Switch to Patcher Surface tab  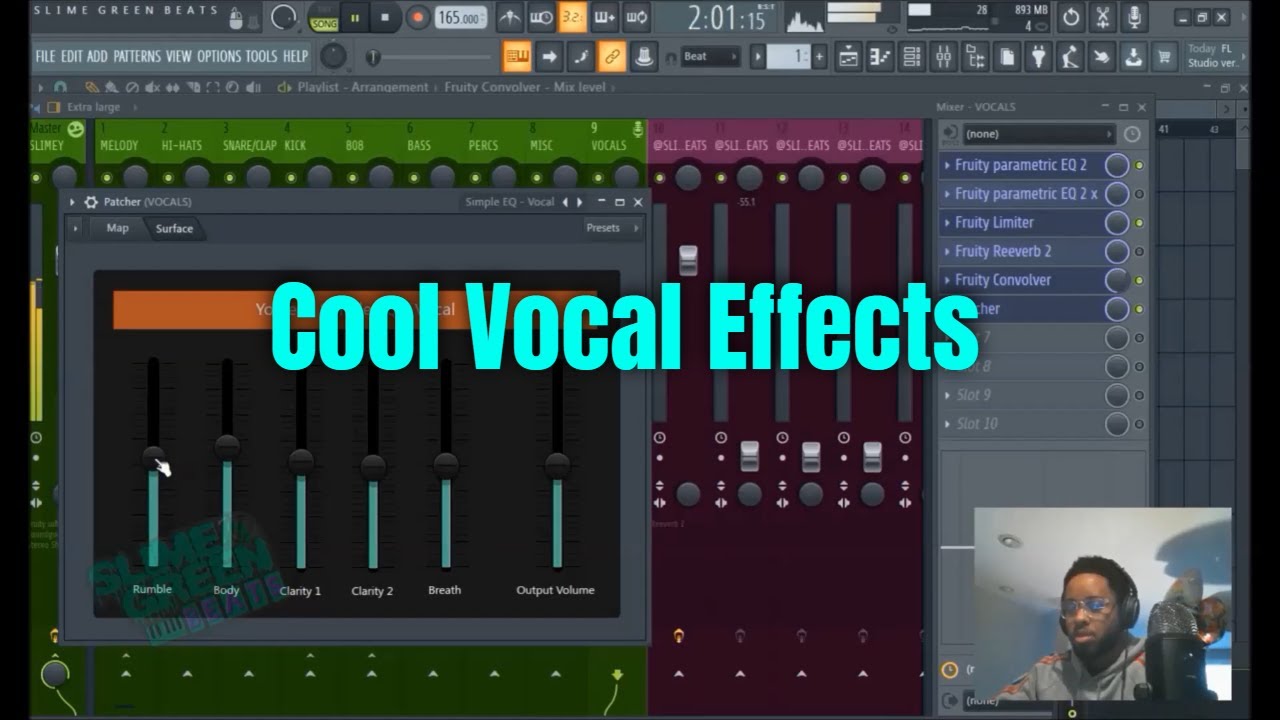pos(174,229)
